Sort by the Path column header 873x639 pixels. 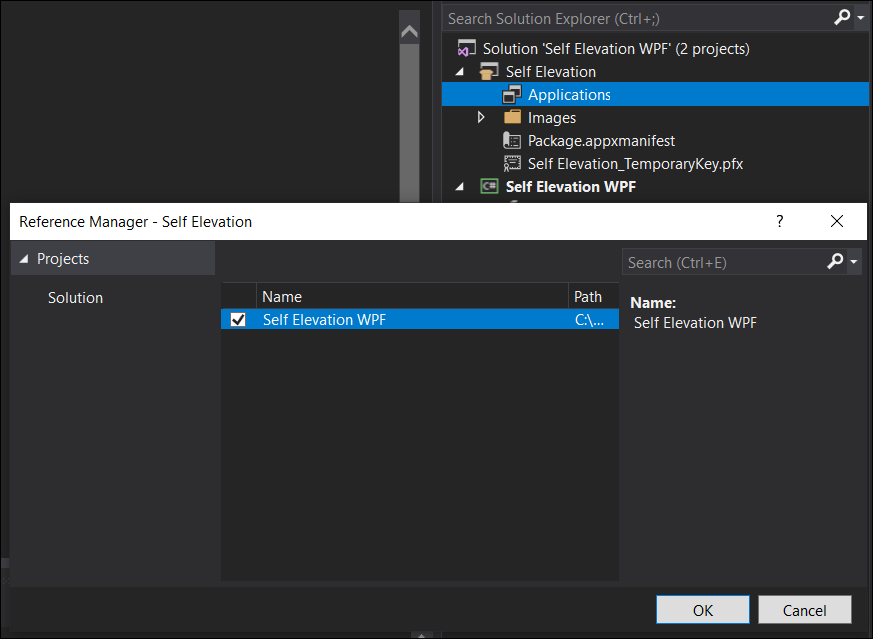click(593, 297)
